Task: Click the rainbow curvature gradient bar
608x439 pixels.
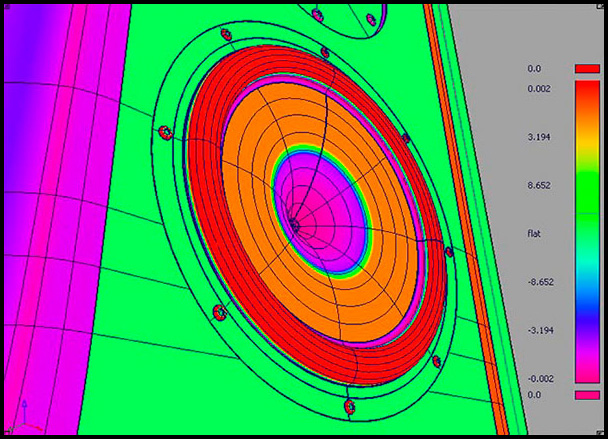Action: pyautogui.click(x=586, y=232)
